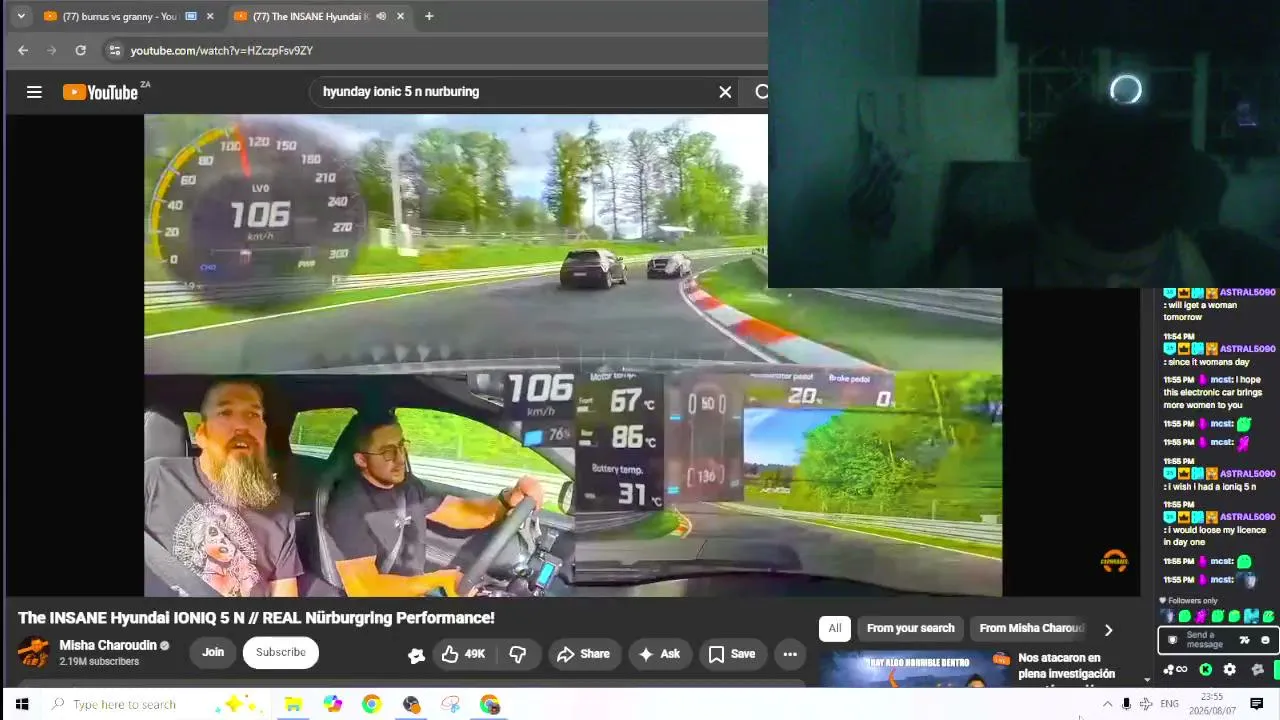Select the All filter chip
This screenshot has height=720, width=1280.
click(835, 628)
